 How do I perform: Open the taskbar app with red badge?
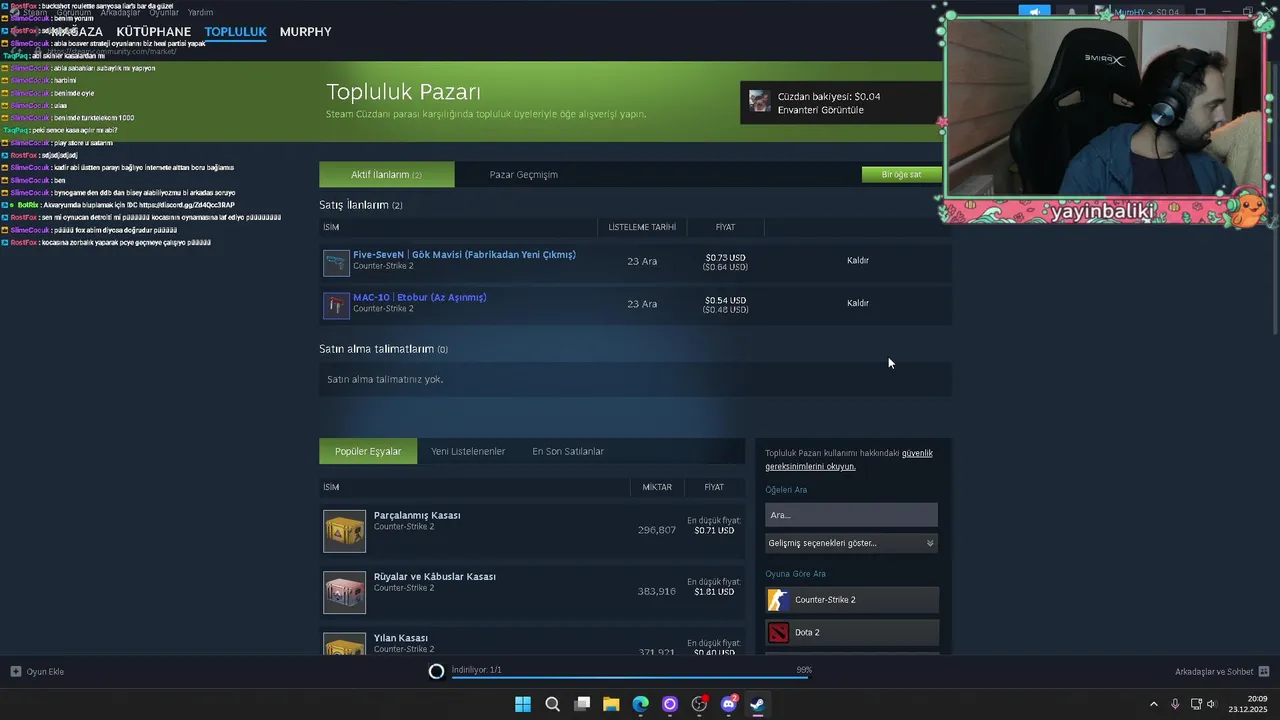coord(699,704)
